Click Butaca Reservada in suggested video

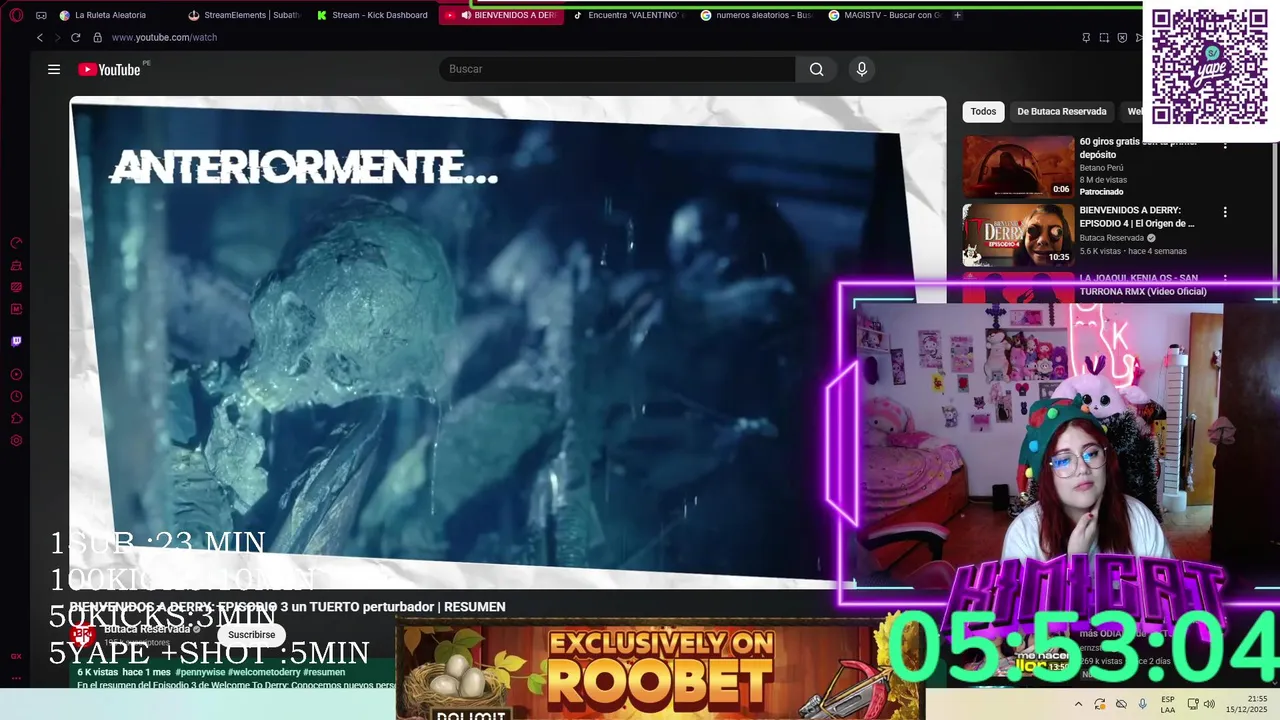tap(1111, 238)
